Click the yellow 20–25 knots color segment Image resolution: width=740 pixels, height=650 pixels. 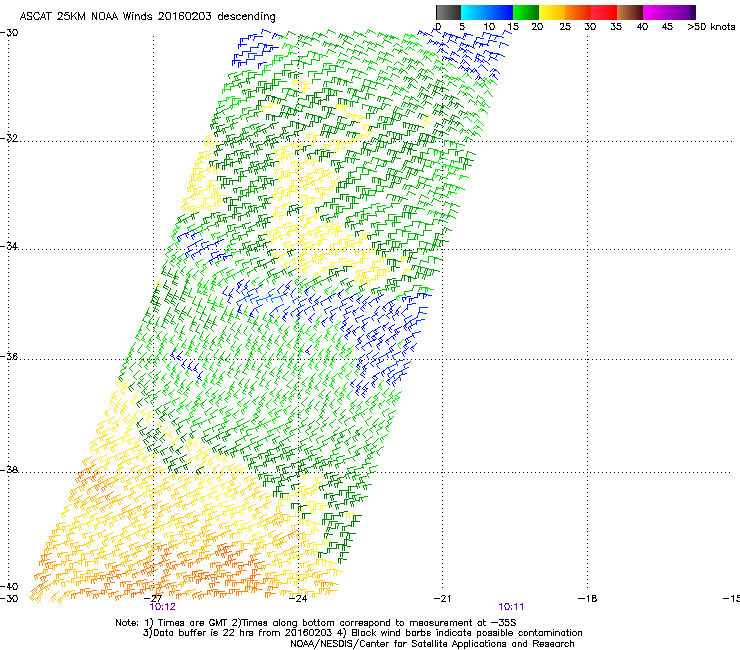click(552, 12)
